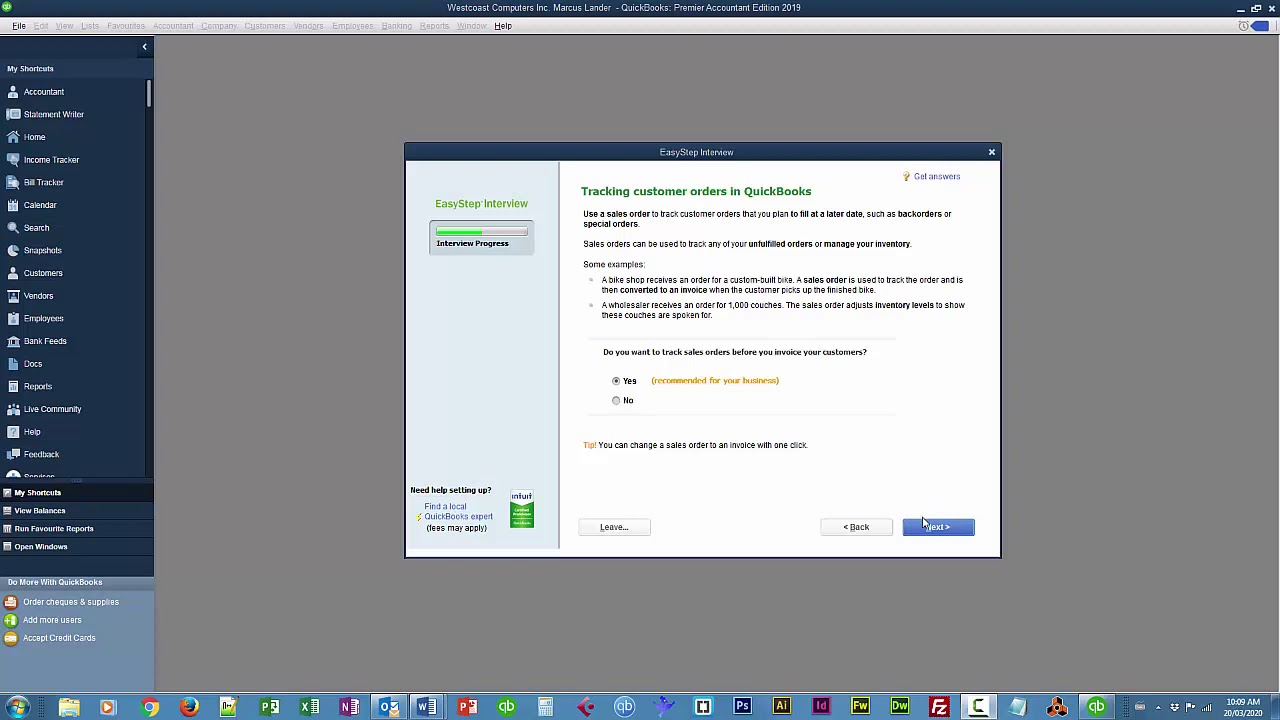Open Docs icon in sidebar
Image resolution: width=1280 pixels, height=720 pixels.
point(12,364)
